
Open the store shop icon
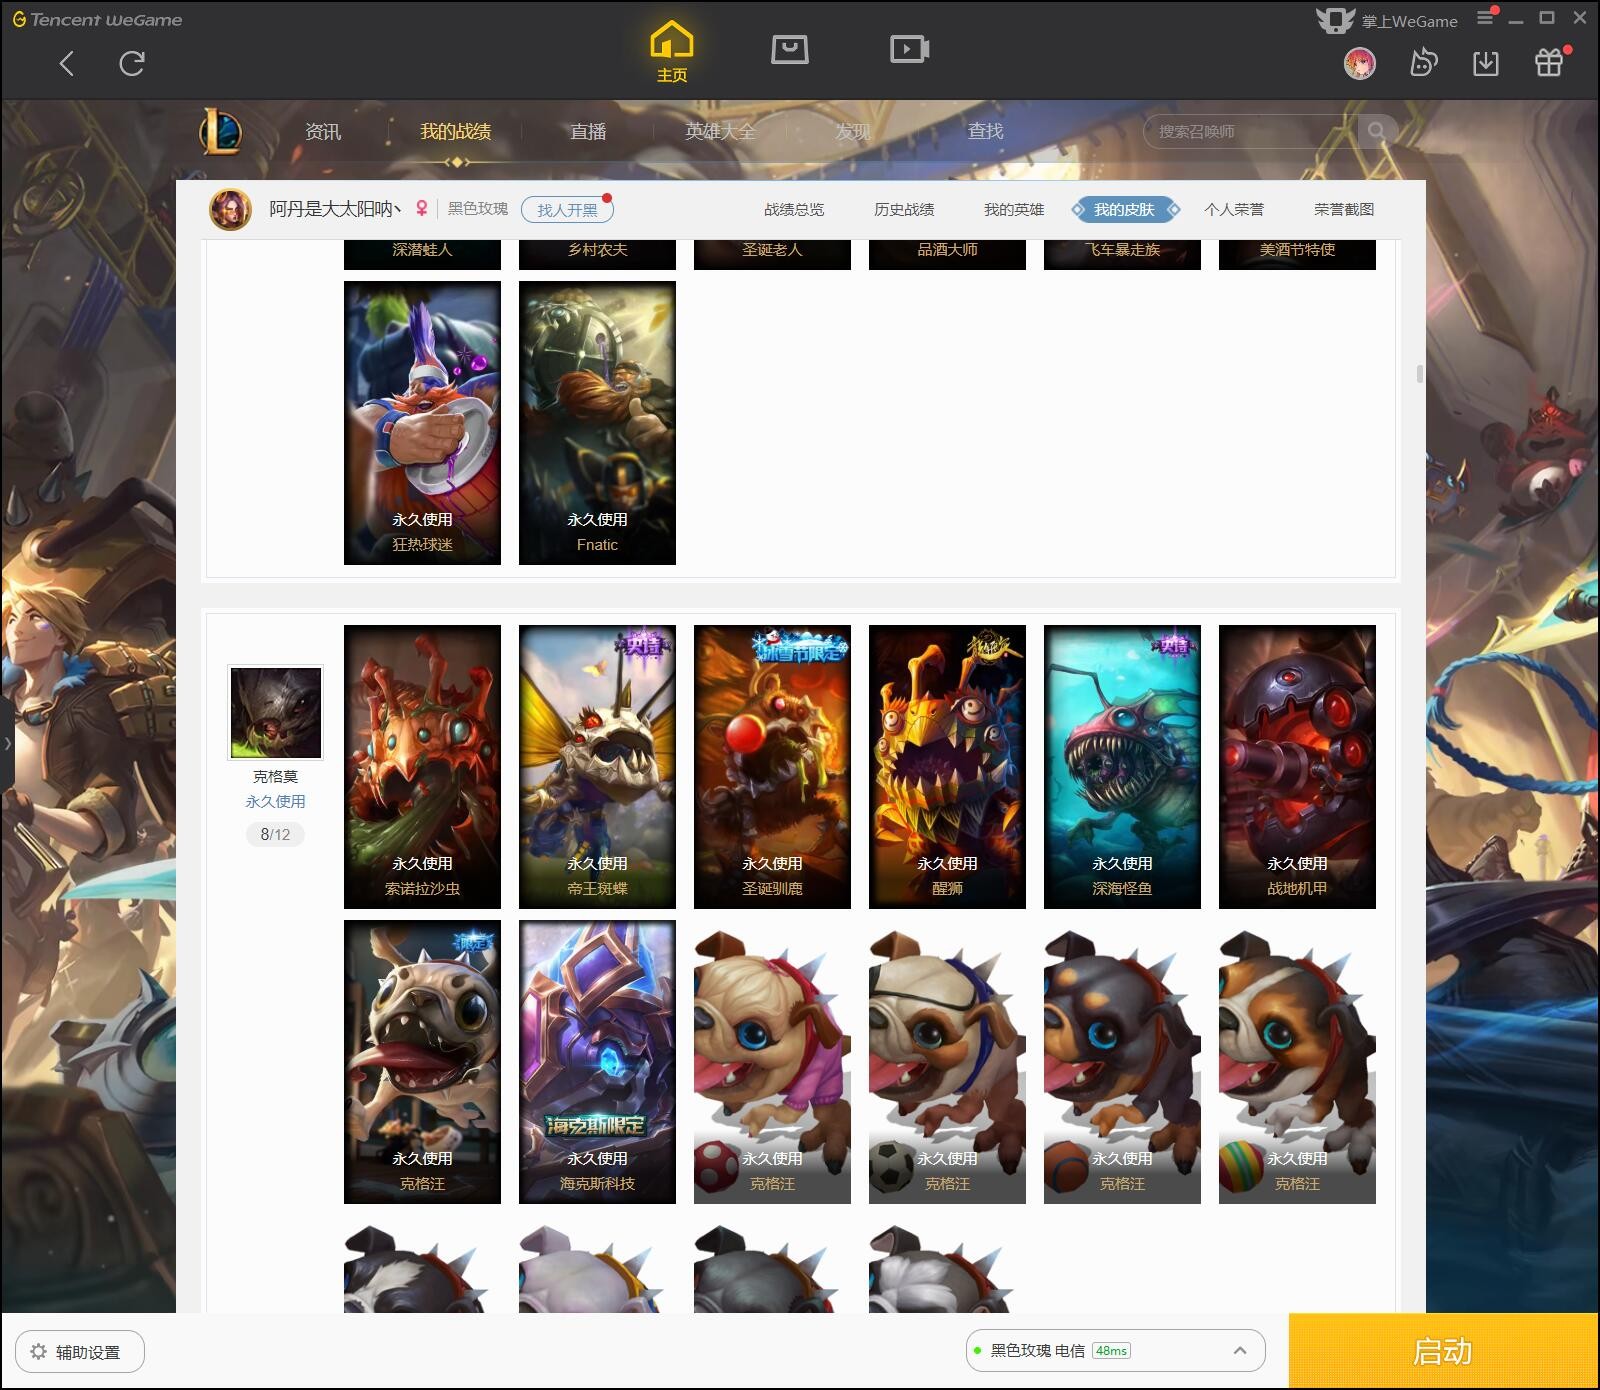click(790, 49)
